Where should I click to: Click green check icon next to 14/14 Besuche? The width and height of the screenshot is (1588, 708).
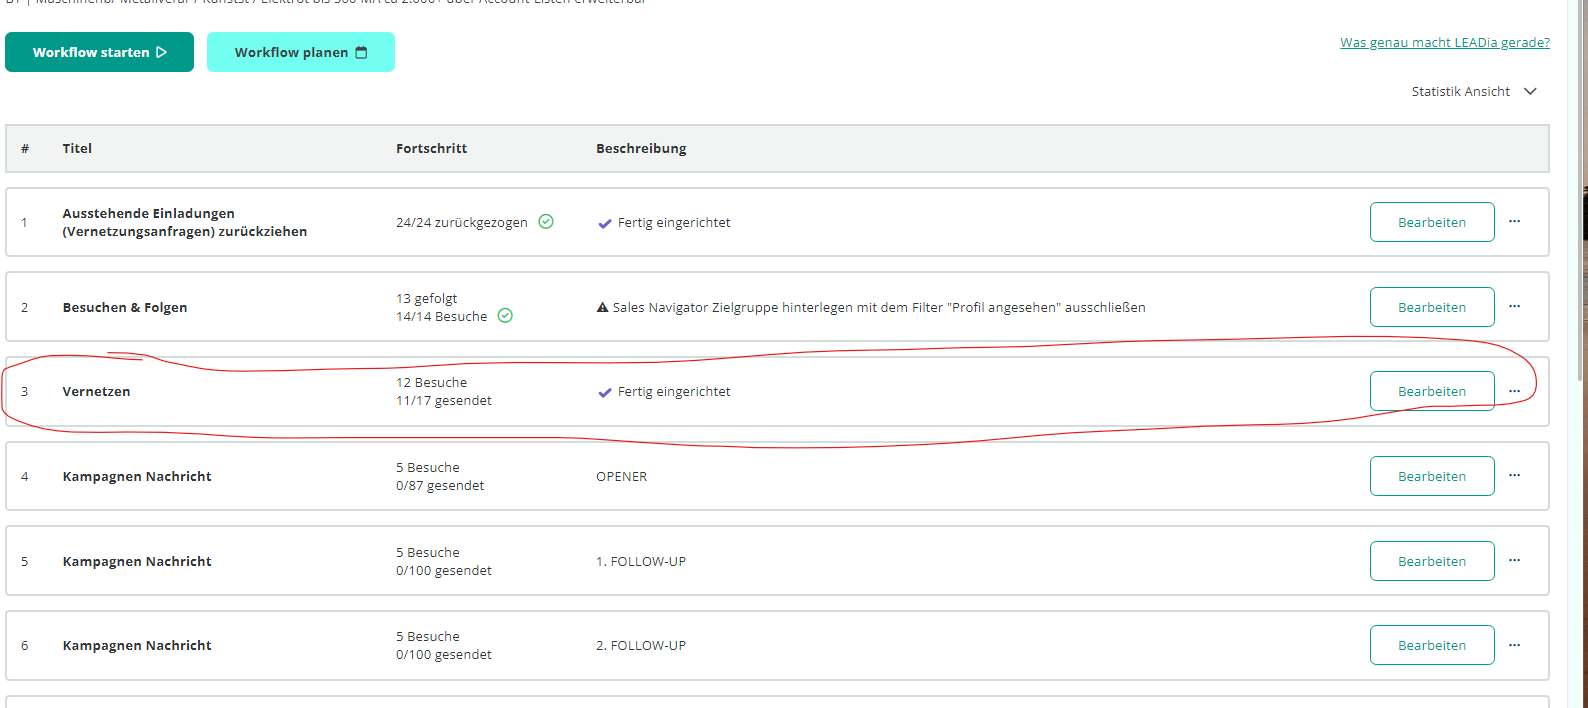[505, 316]
